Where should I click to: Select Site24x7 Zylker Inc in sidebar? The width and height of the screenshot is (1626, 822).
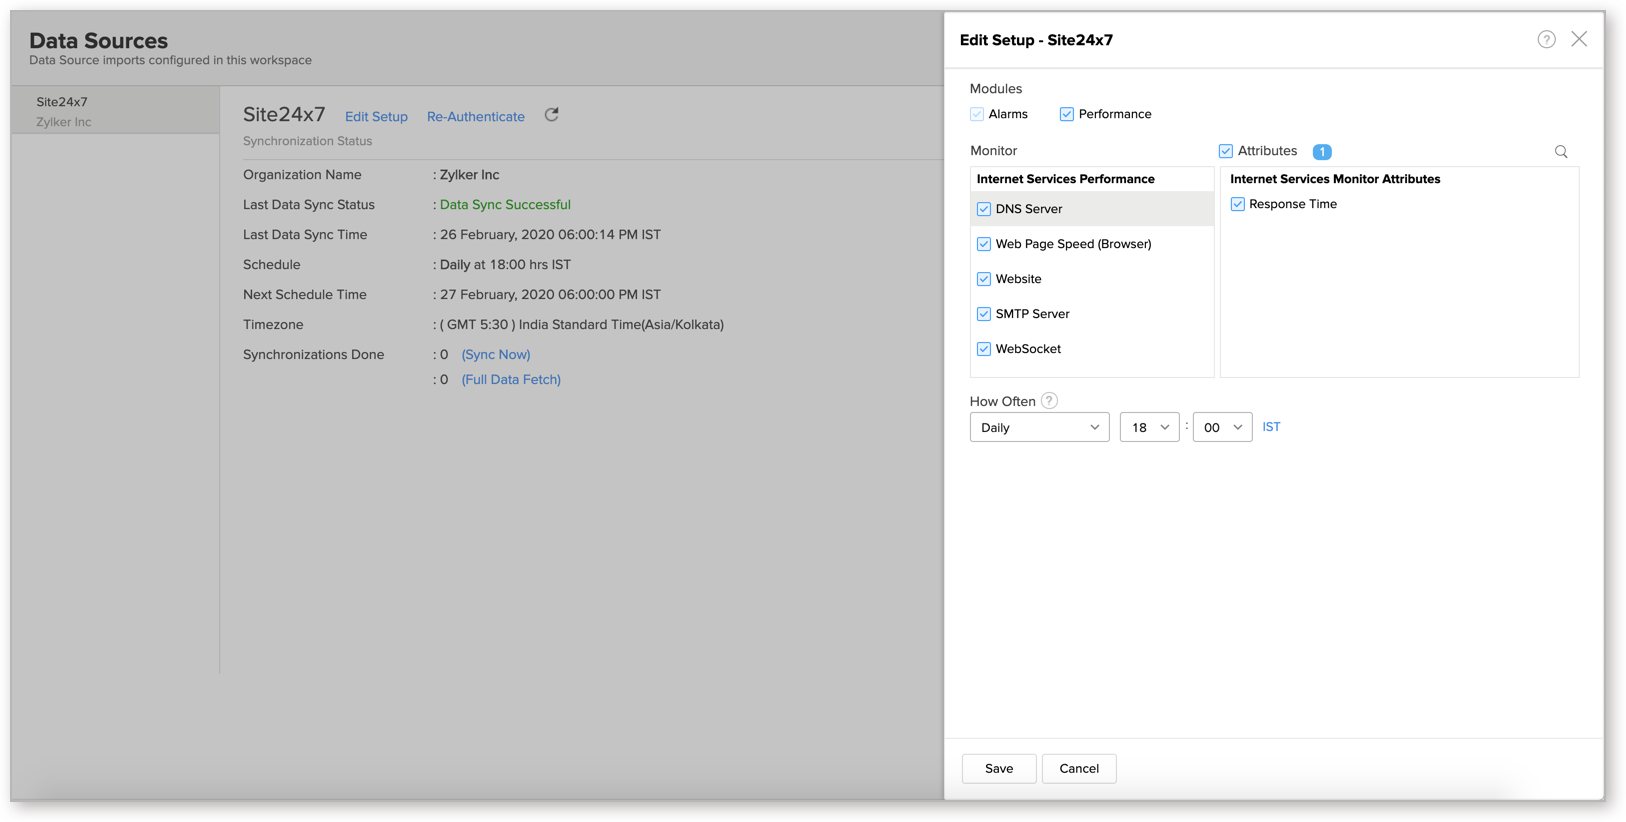(115, 111)
